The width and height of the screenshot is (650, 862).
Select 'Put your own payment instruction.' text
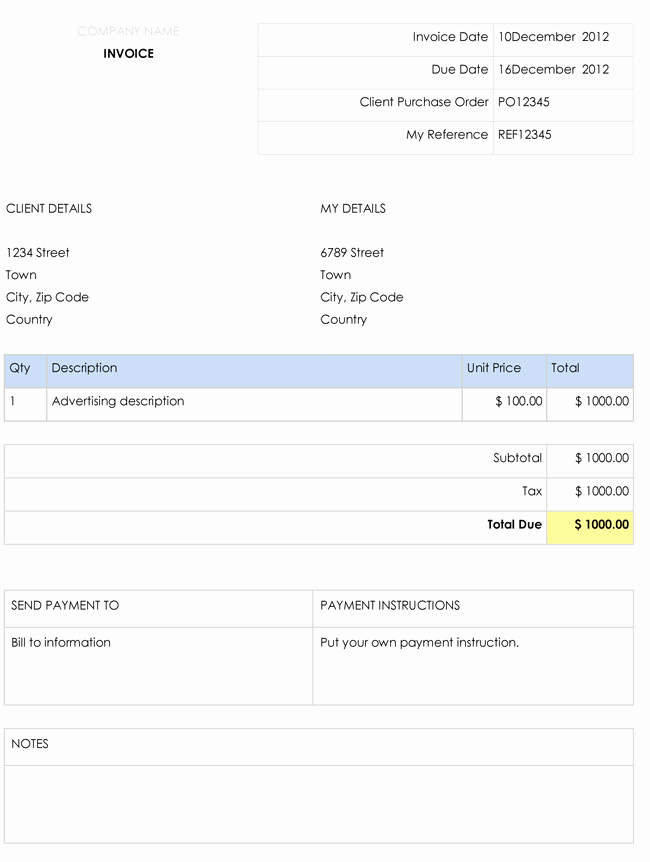[420, 643]
